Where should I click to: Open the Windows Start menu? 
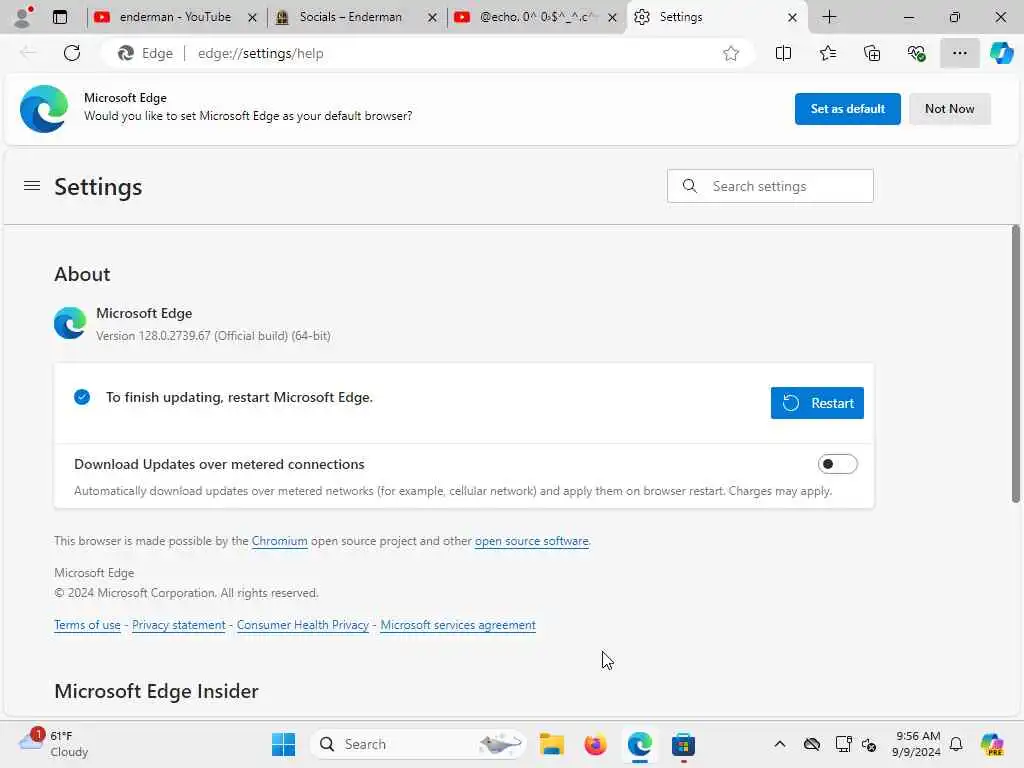(283, 744)
